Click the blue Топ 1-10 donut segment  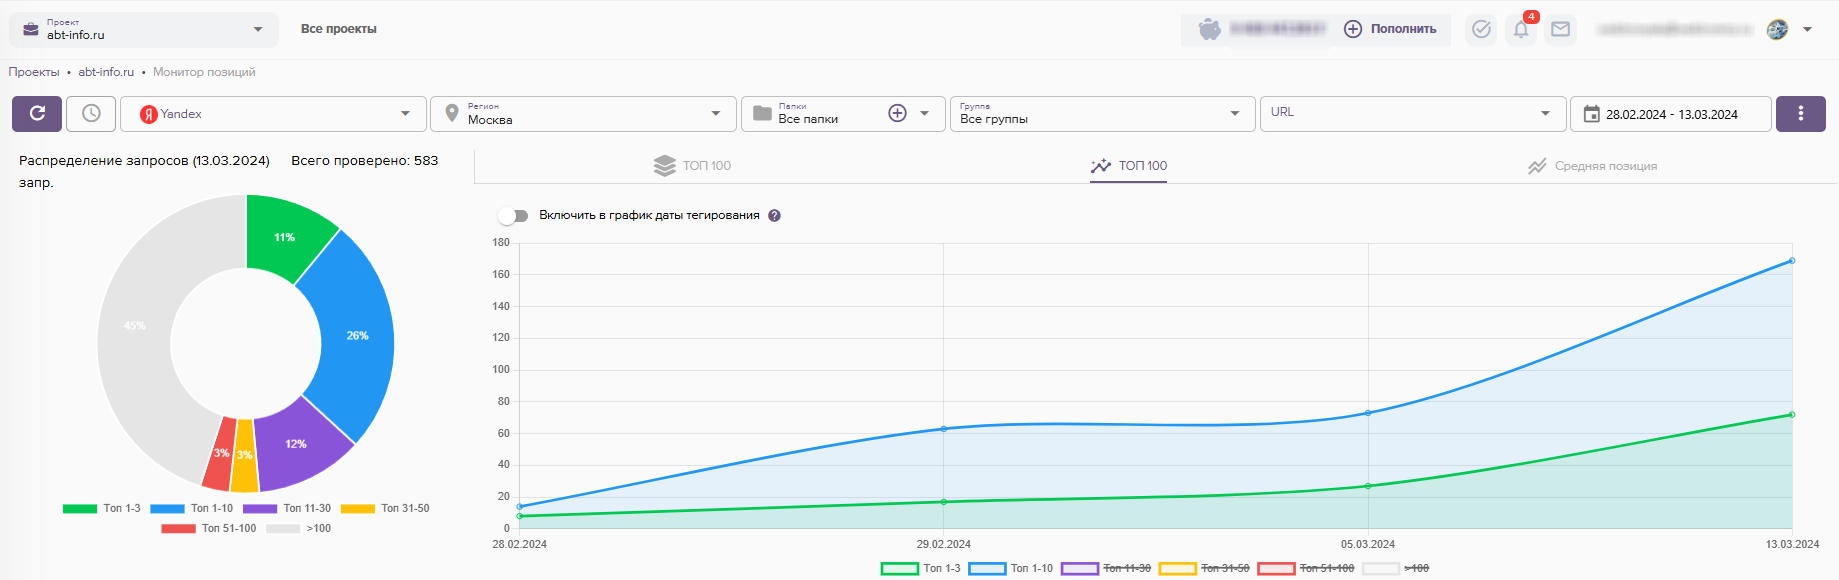pyautogui.click(x=355, y=336)
